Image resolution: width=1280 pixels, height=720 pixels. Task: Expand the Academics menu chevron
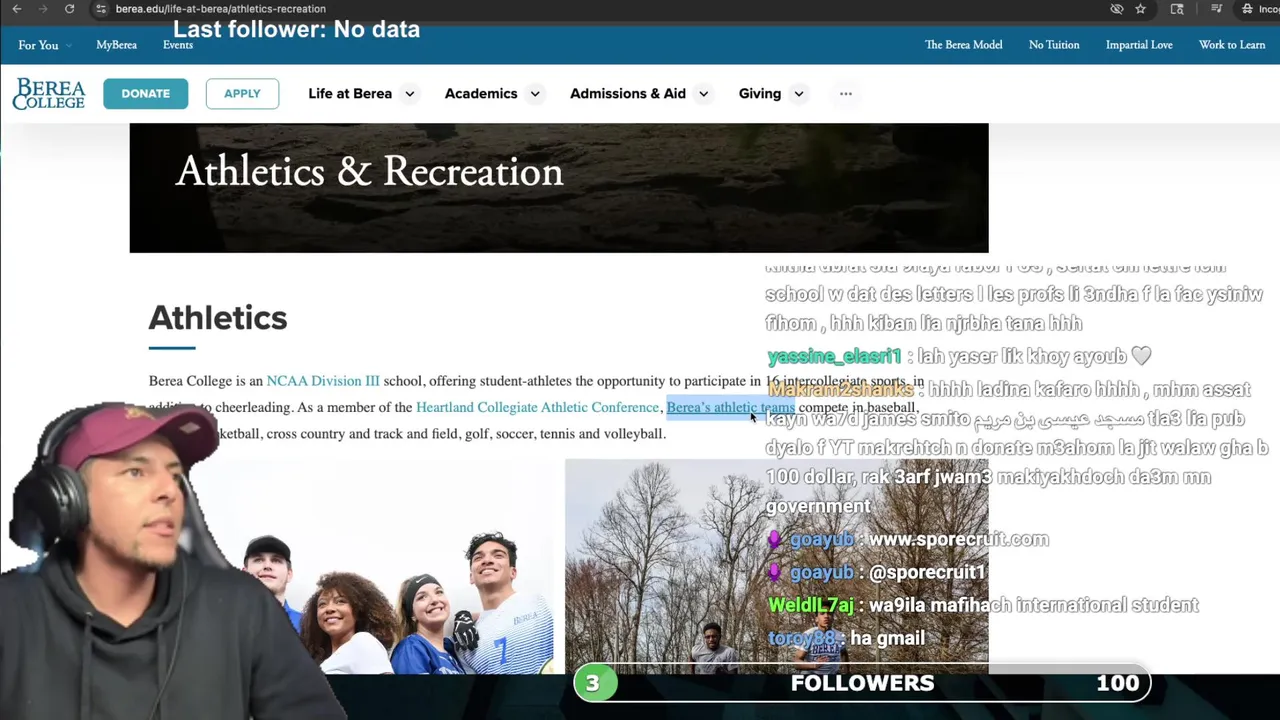pyautogui.click(x=535, y=94)
